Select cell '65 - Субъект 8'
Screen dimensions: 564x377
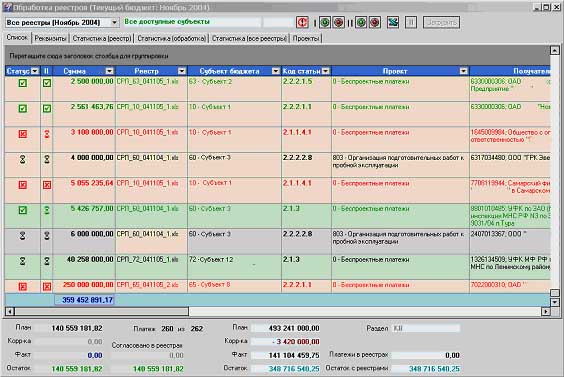pyautogui.click(x=235, y=286)
